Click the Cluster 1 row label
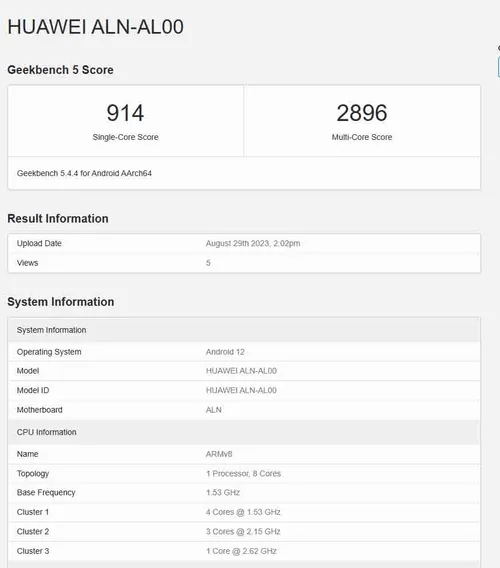 [33, 512]
